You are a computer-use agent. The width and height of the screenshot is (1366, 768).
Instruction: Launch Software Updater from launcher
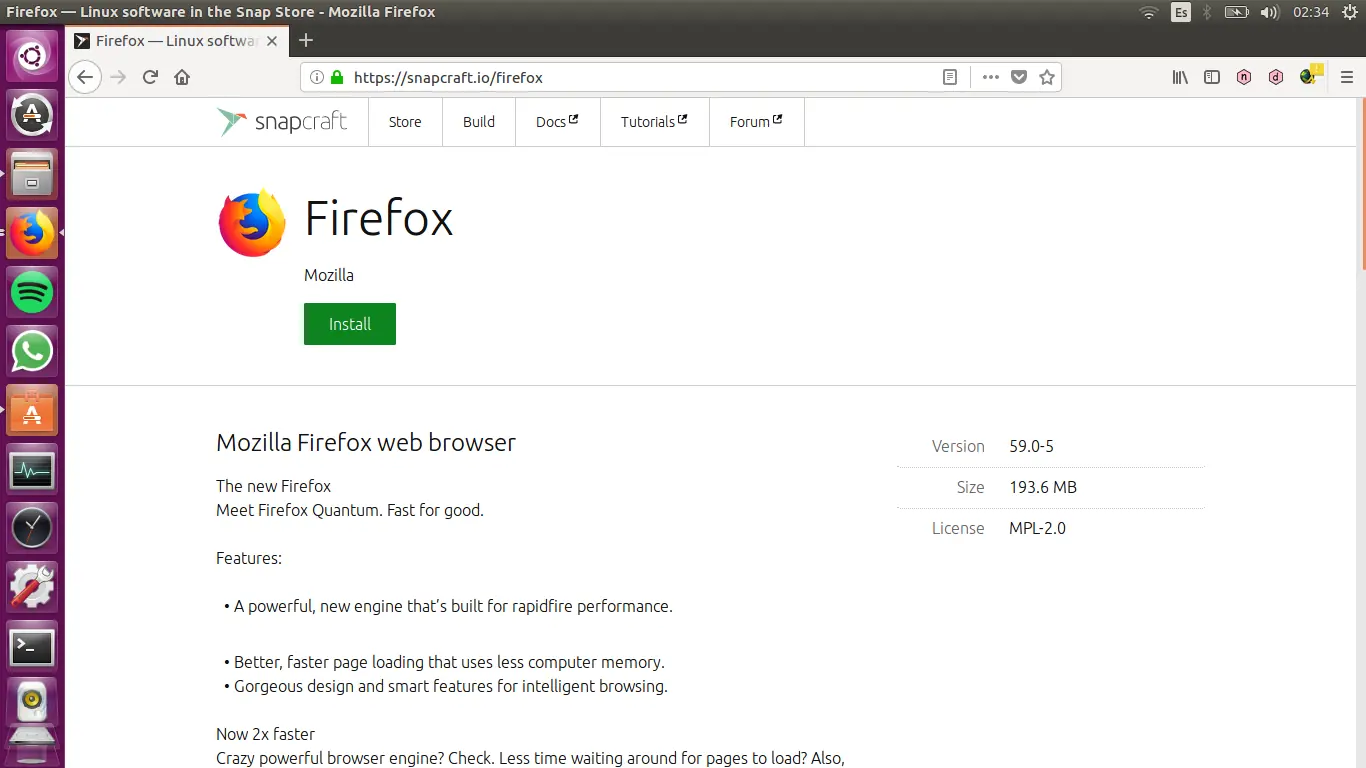point(32,115)
